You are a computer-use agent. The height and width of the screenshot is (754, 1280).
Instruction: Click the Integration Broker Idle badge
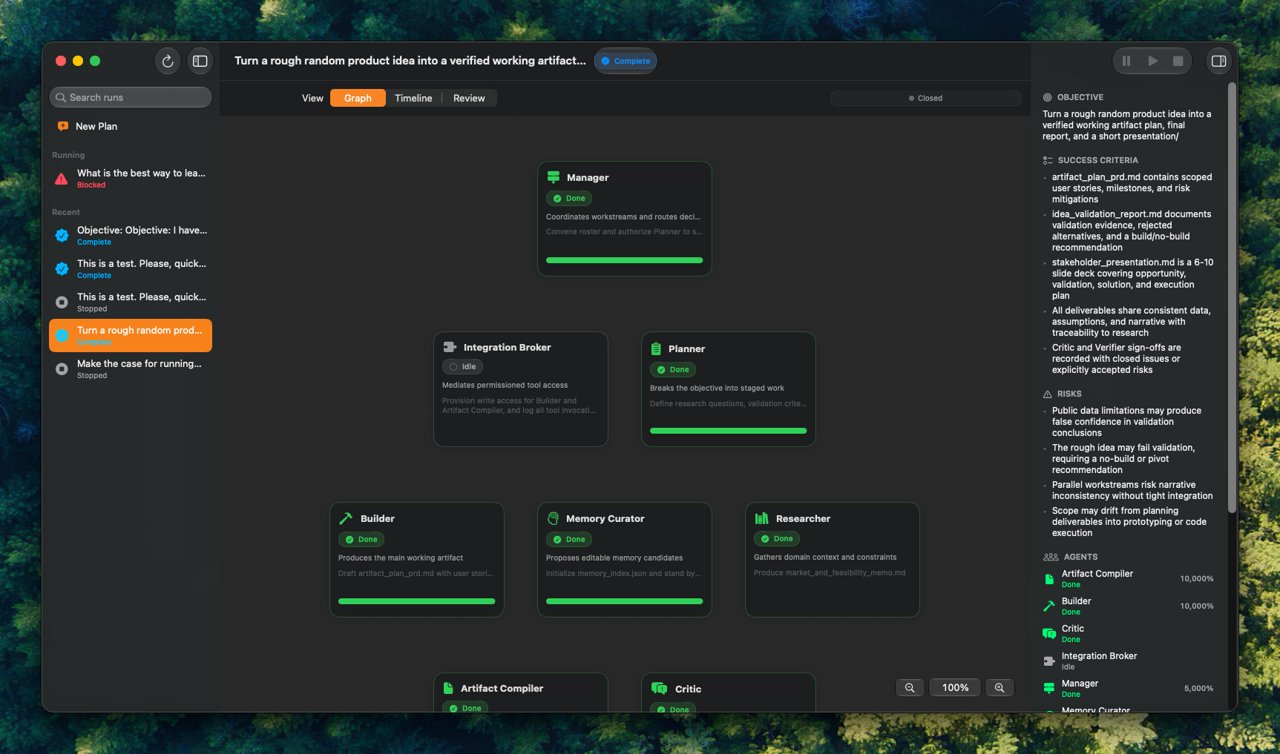(x=463, y=367)
